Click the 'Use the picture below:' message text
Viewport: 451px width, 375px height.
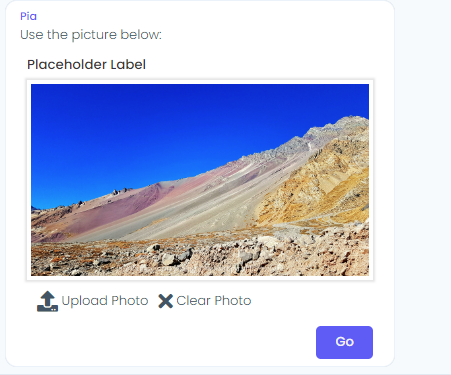coord(91,35)
